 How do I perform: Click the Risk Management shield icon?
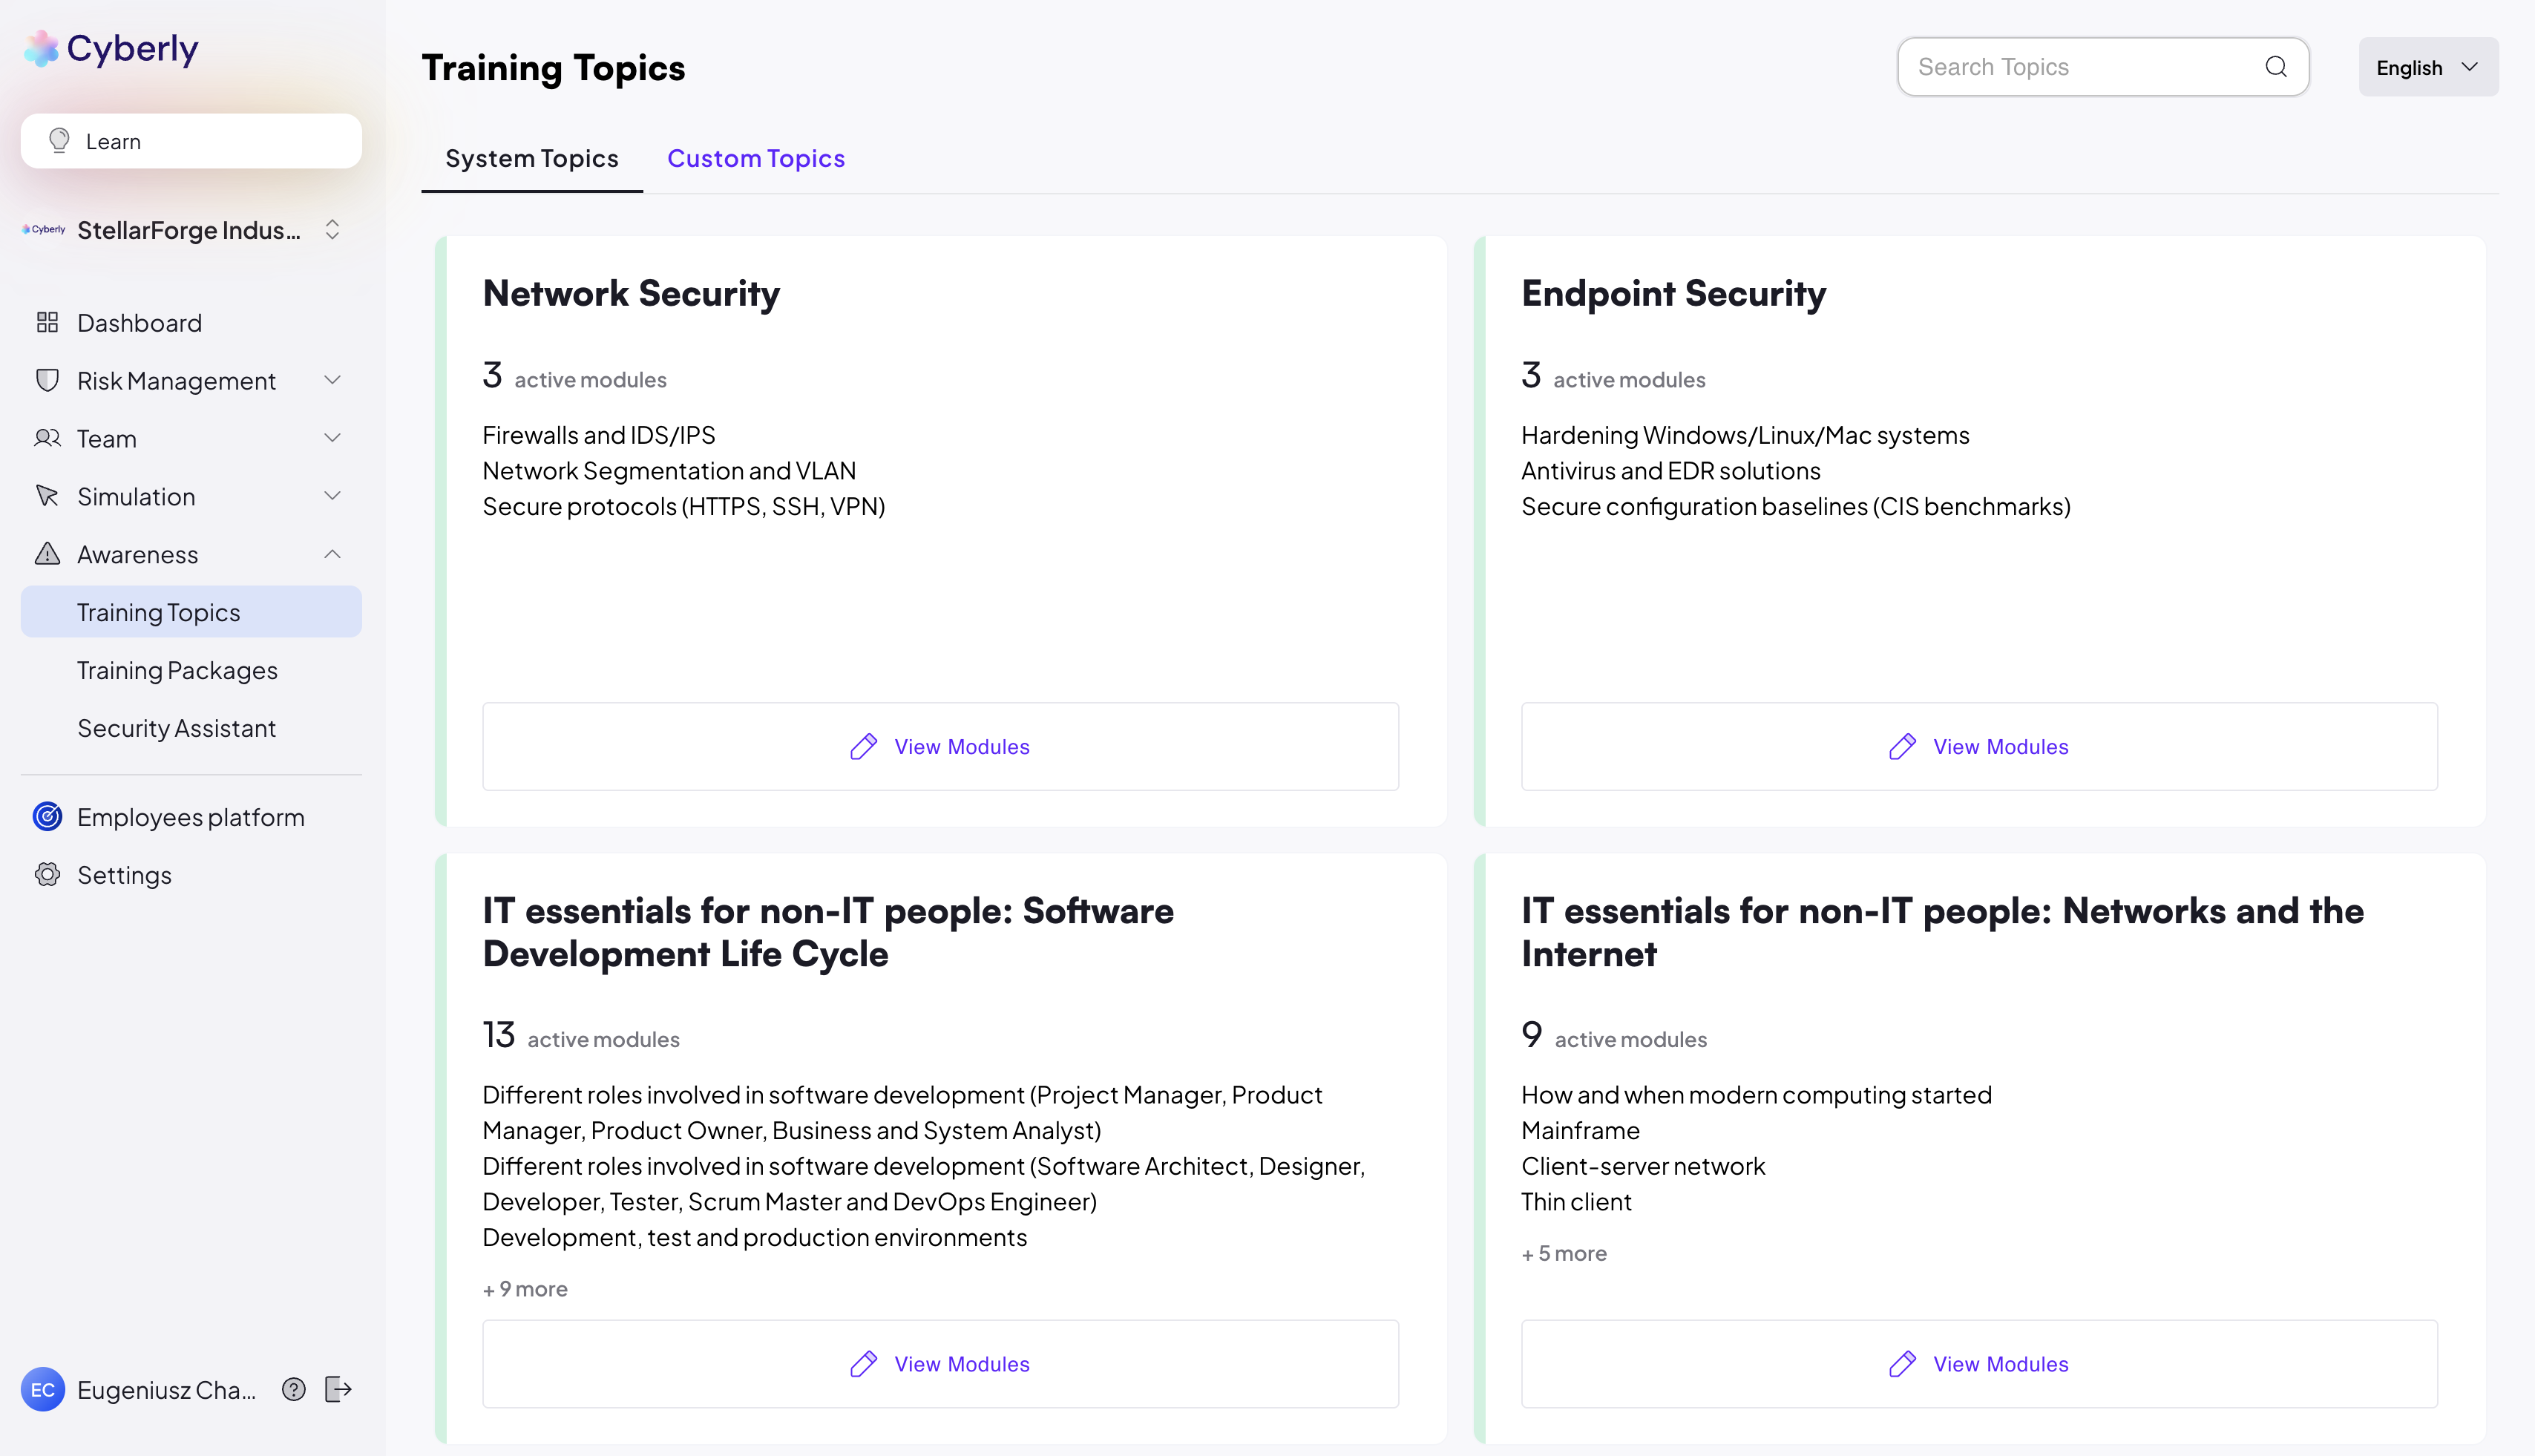(47, 380)
